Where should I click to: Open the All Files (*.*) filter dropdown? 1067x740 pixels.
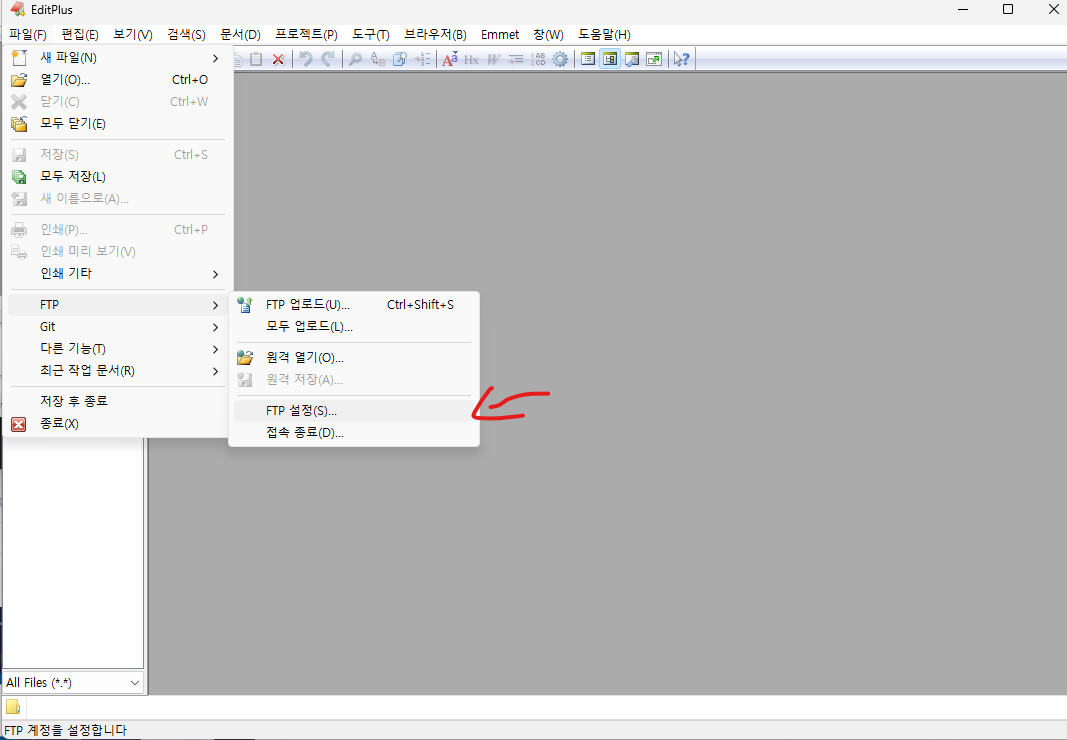[135, 682]
